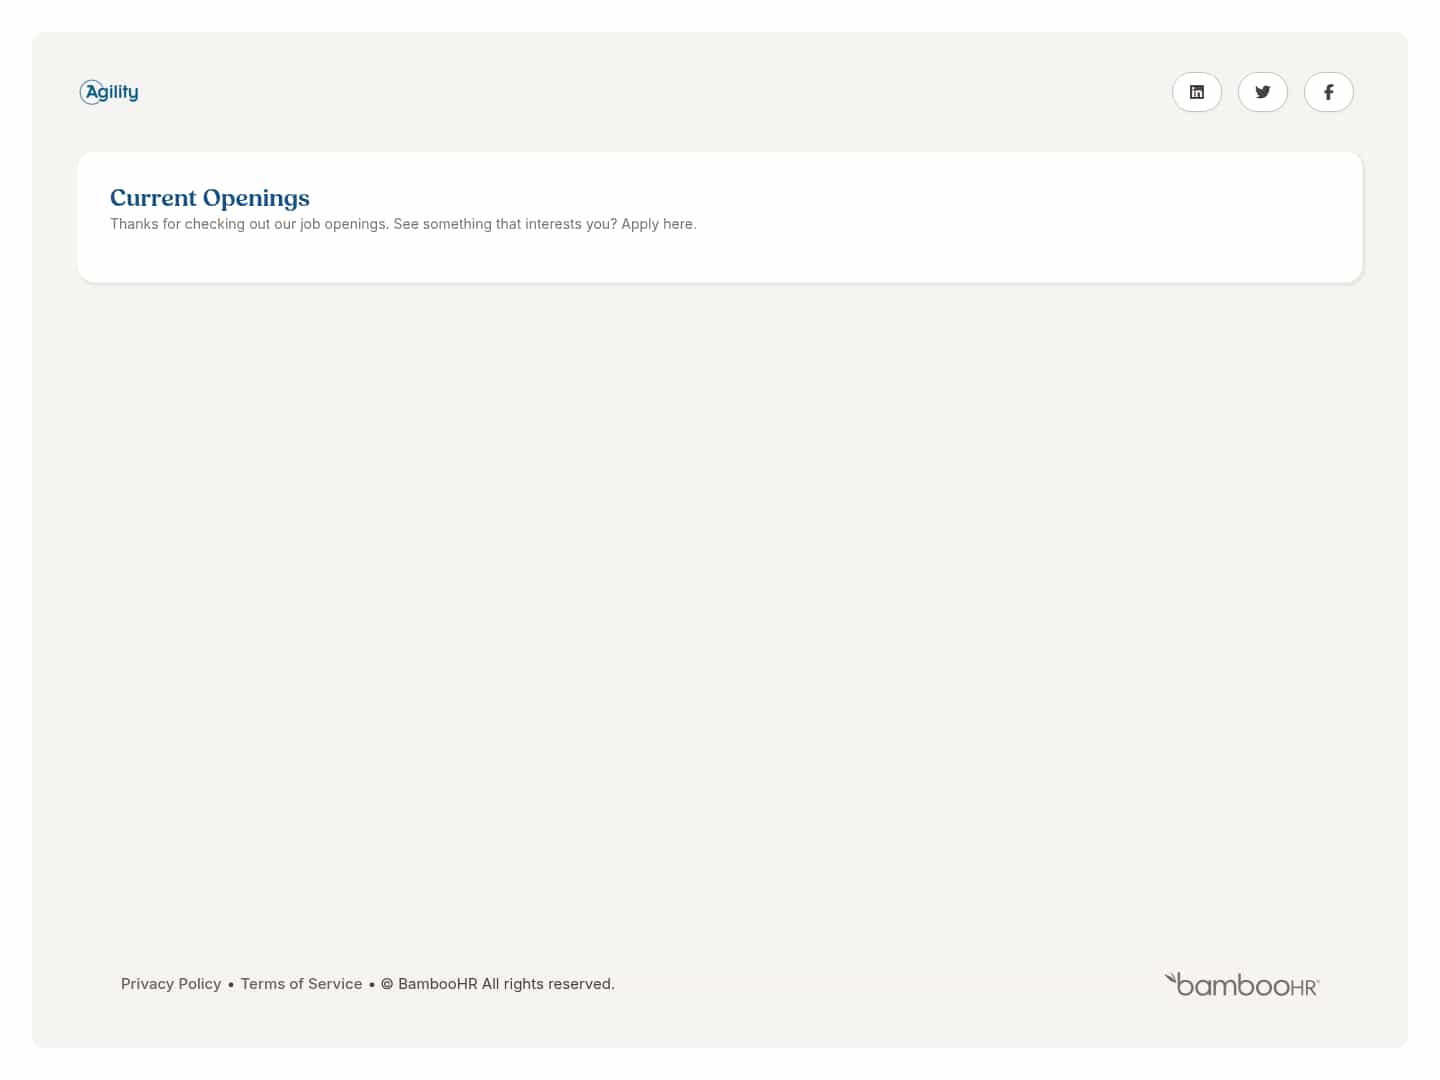
Task: Open the Terms of Service page
Action: pos(301,983)
